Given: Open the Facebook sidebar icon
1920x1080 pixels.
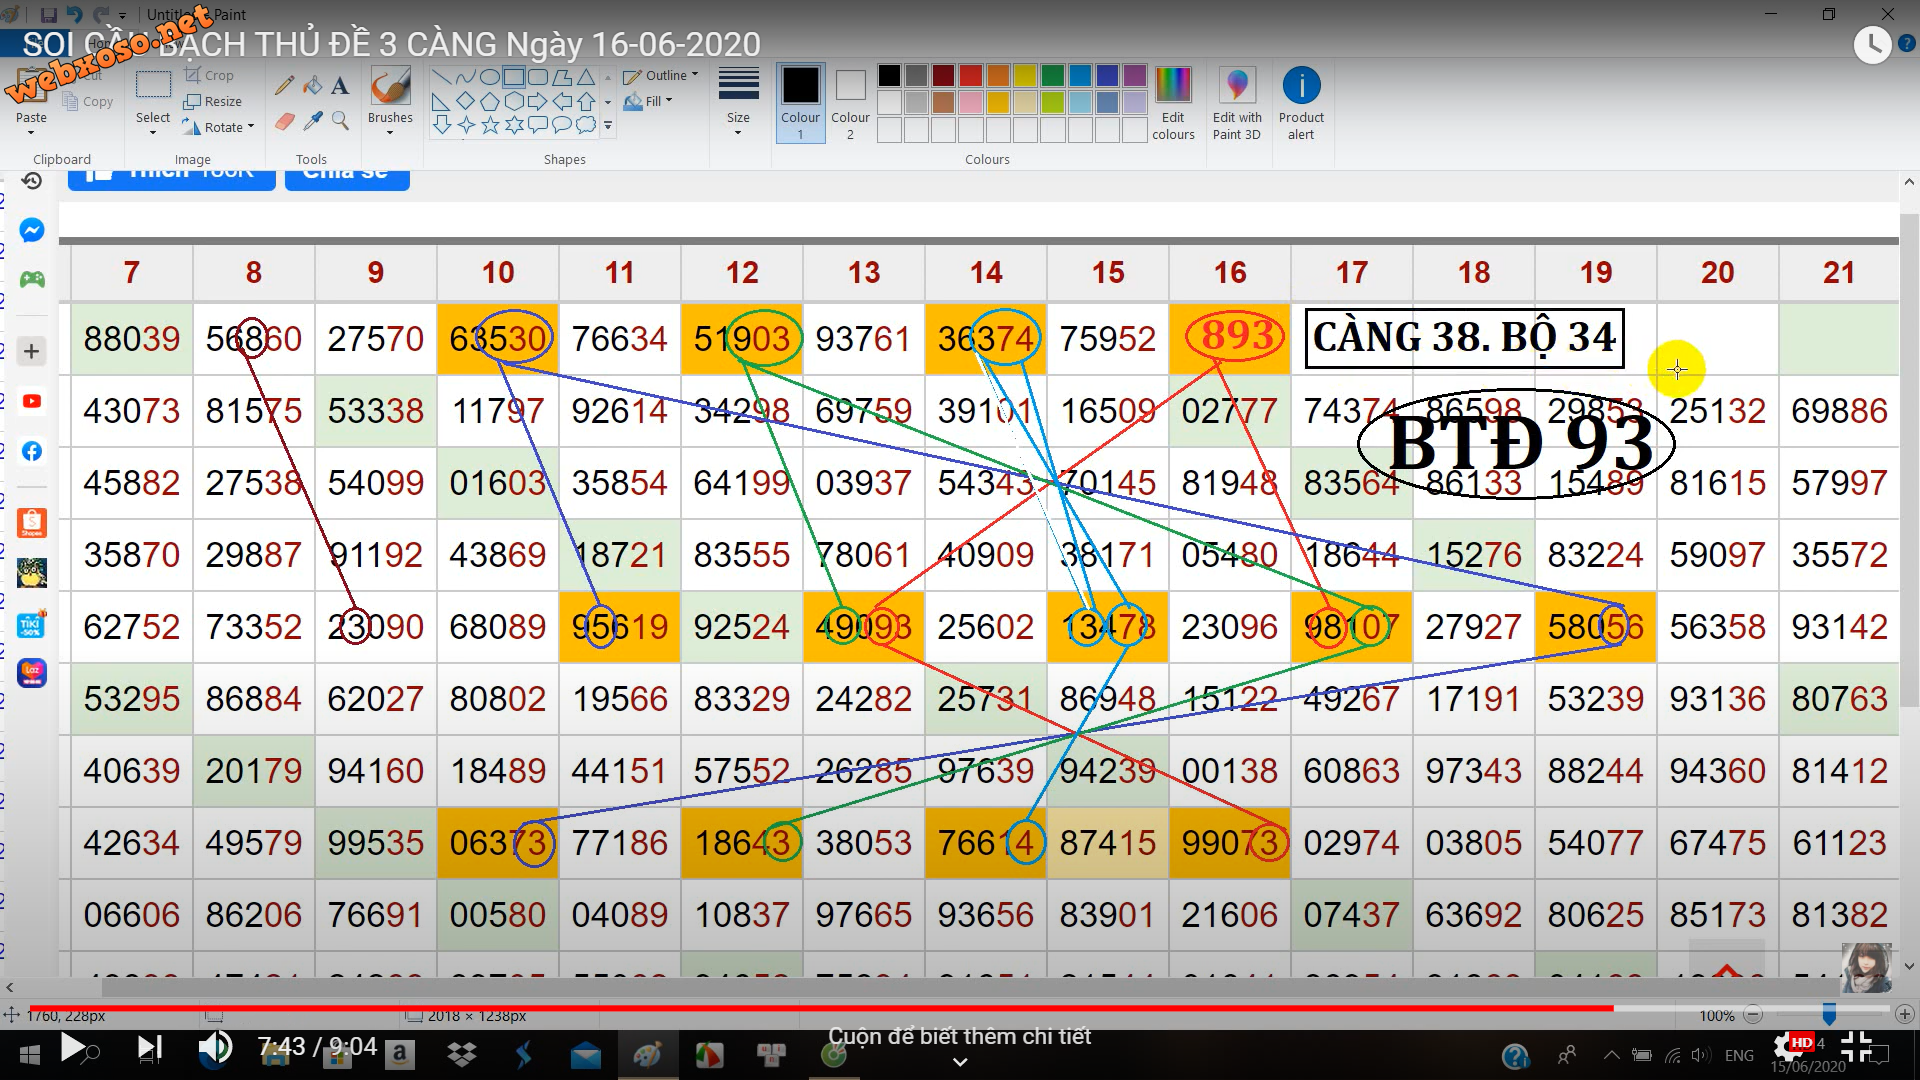Looking at the screenshot, I should (32, 451).
